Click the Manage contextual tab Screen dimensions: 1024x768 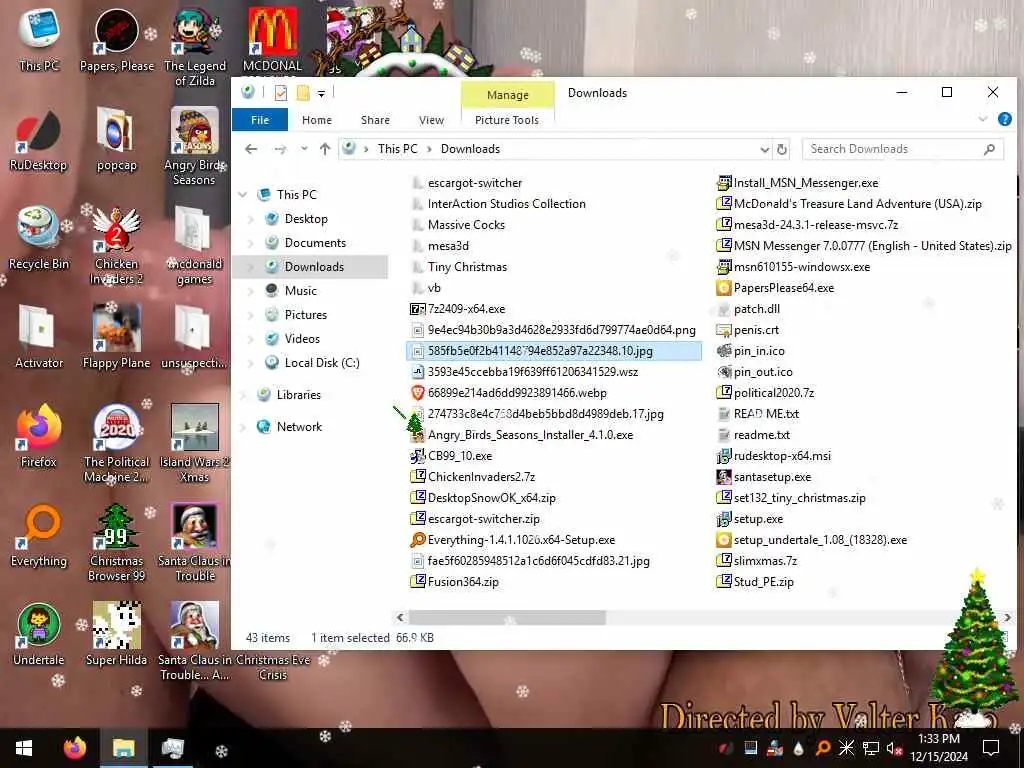click(x=508, y=95)
